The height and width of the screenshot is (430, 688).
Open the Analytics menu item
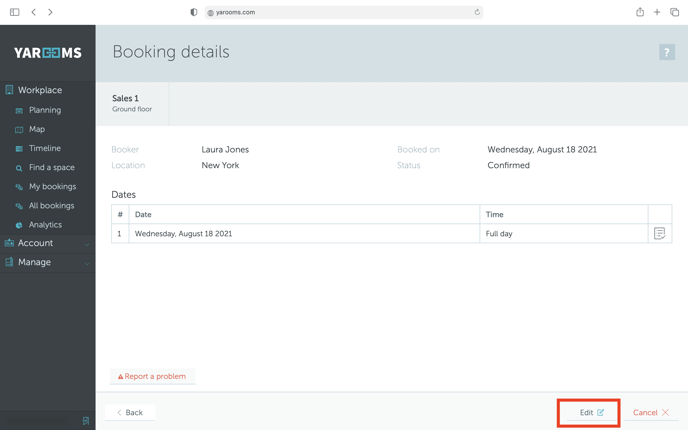coord(45,225)
